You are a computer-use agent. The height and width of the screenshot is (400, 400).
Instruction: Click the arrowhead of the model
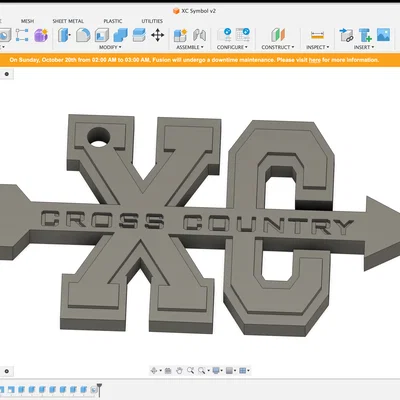coord(382,233)
